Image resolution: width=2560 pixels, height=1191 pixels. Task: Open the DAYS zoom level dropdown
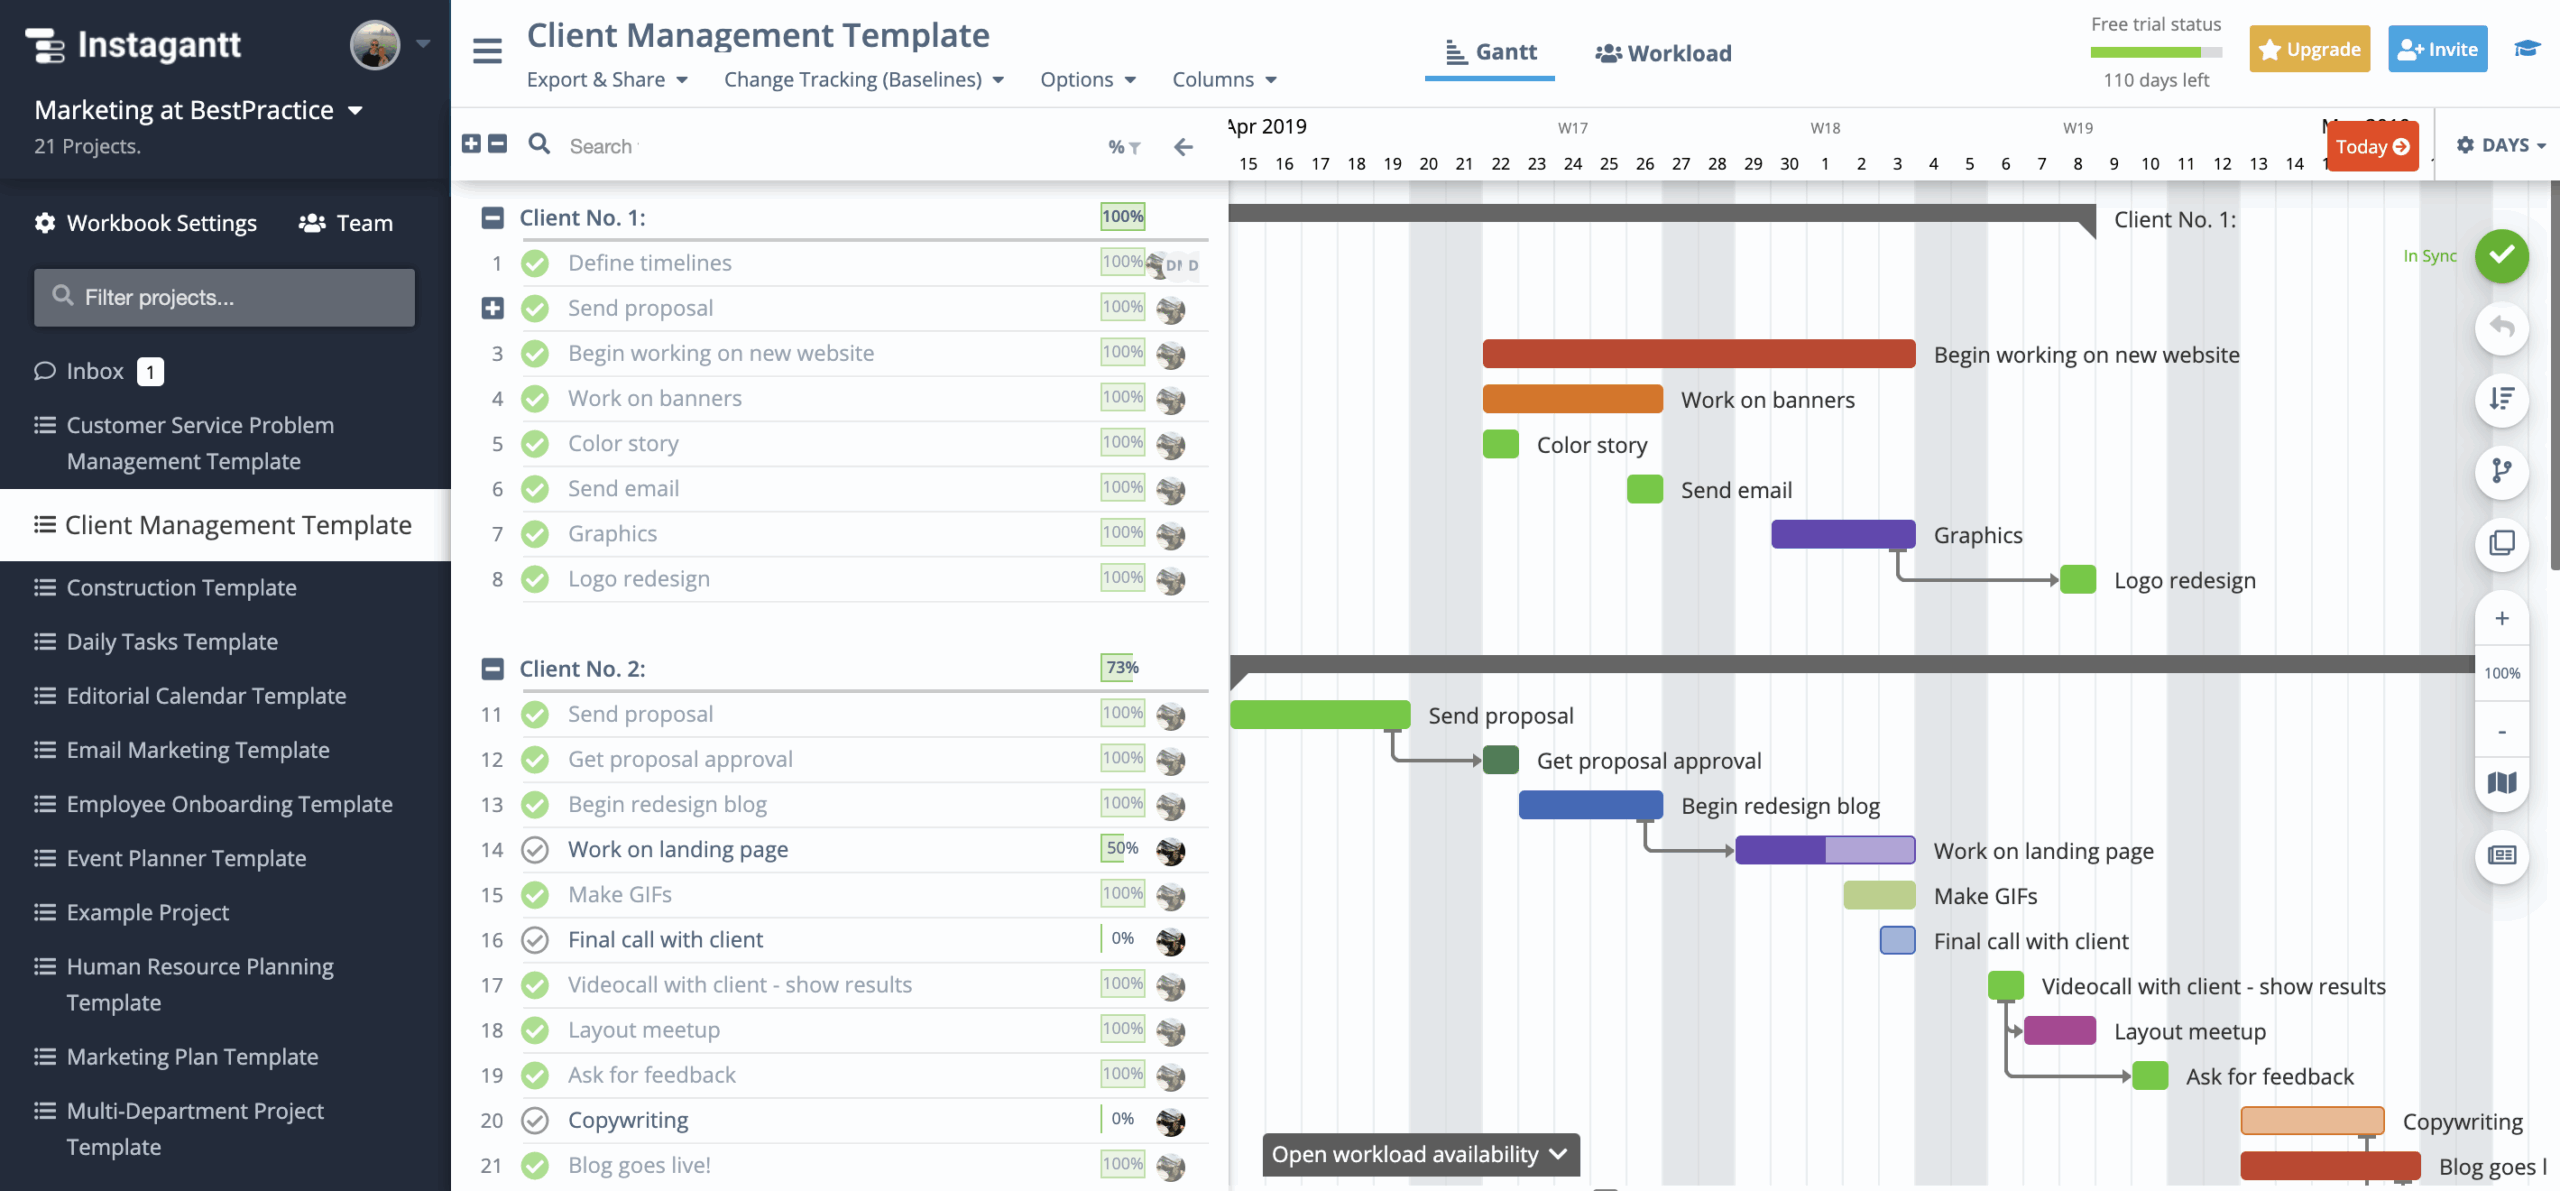[x=2500, y=144]
